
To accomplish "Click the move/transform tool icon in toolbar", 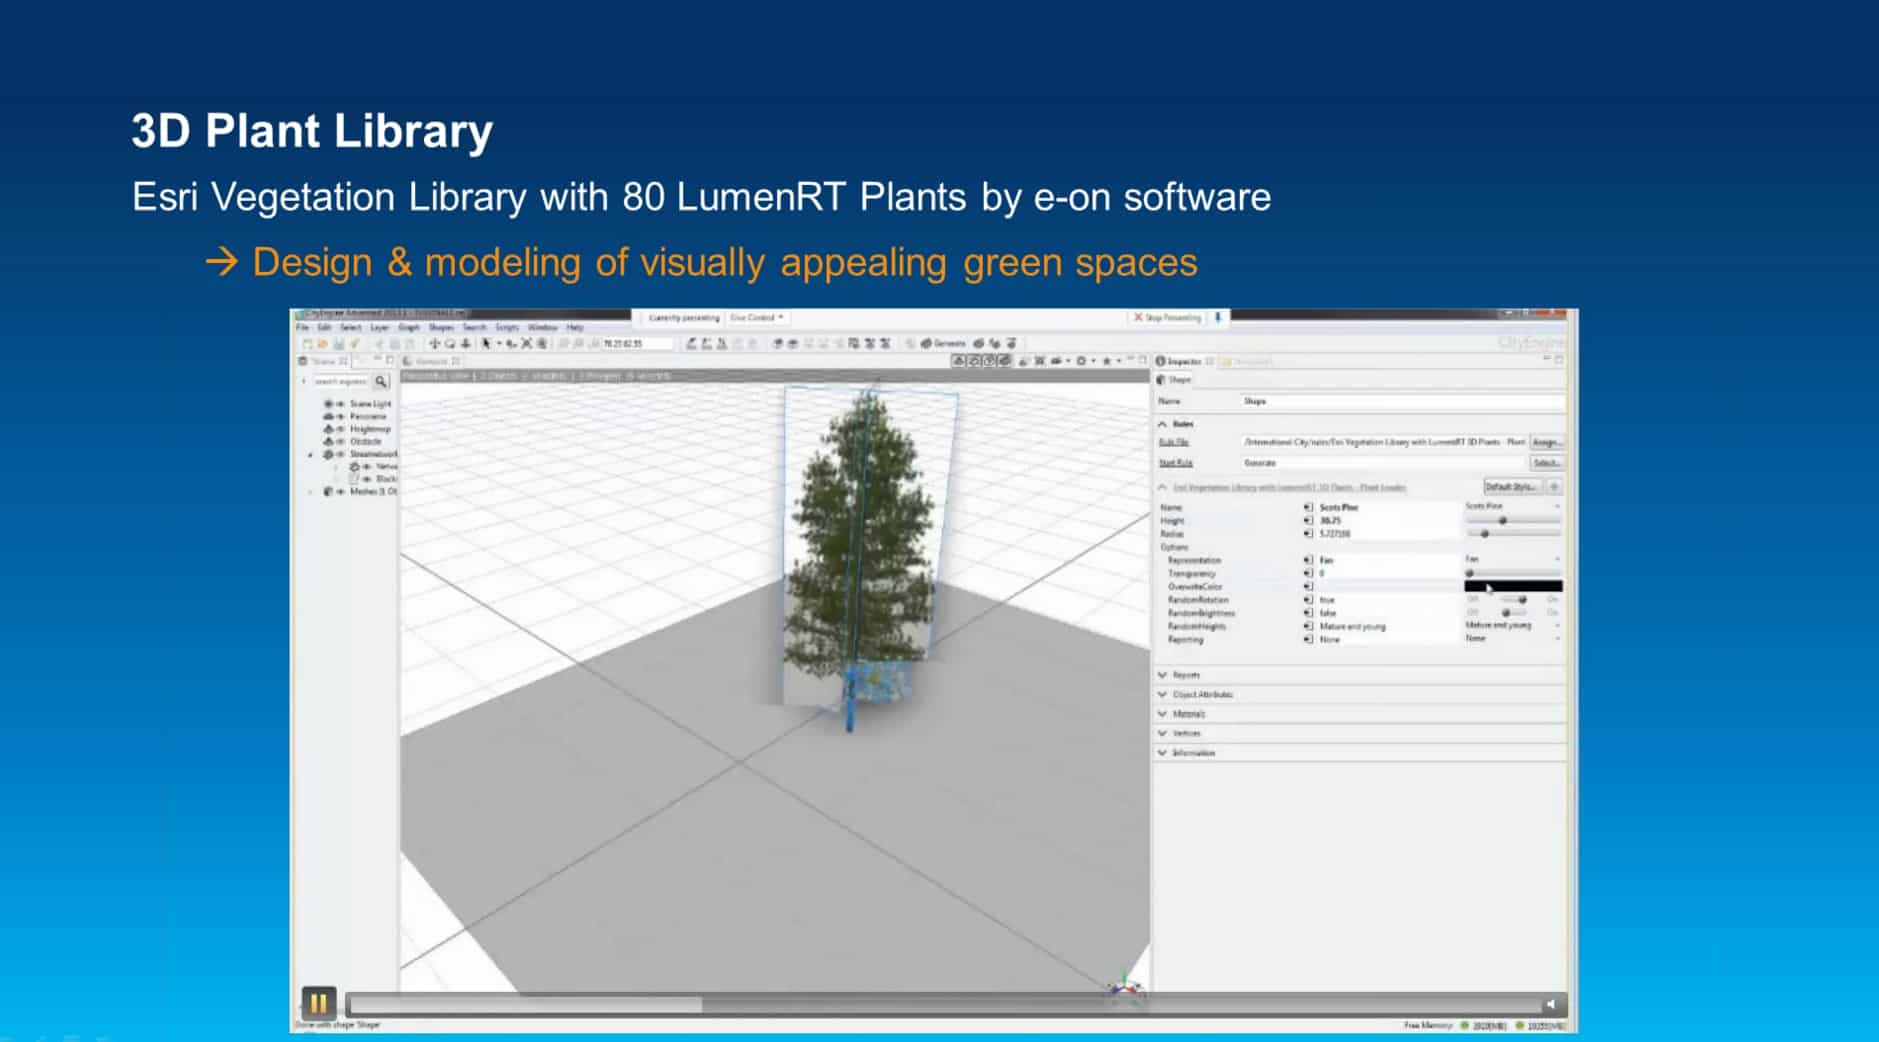I will 434,343.
